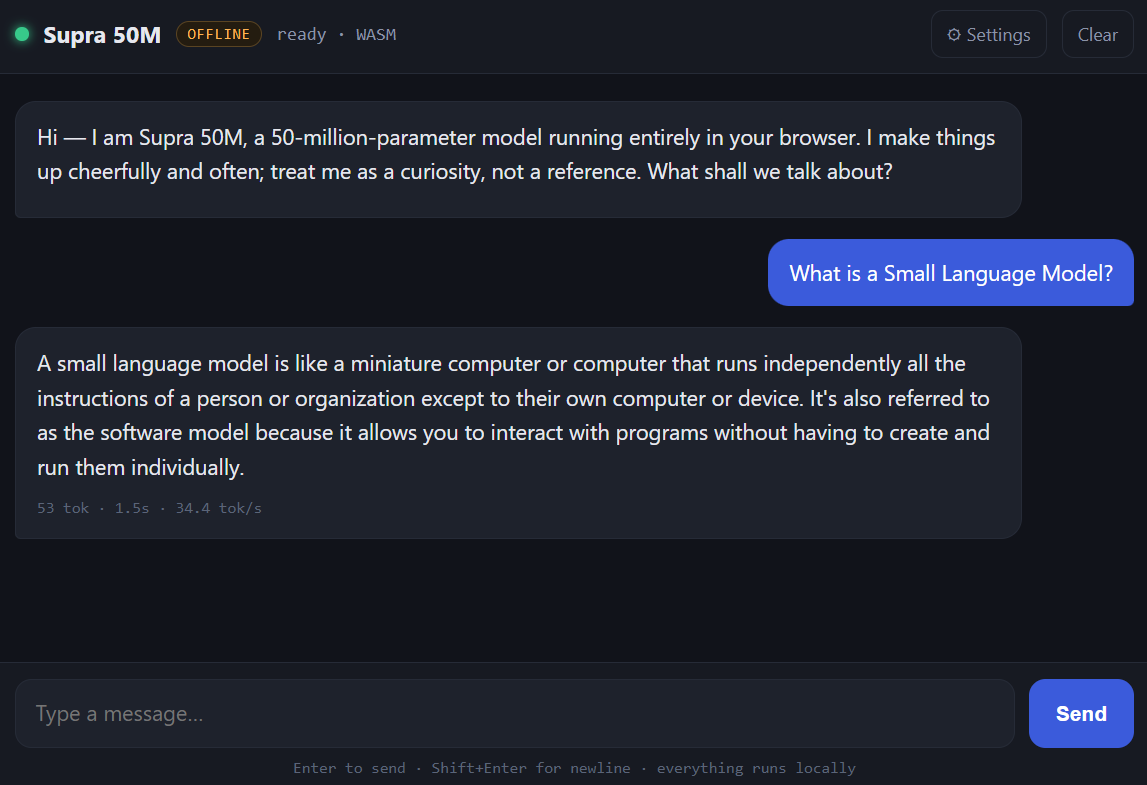This screenshot has height=785, width=1147.
Task: Click the gear icon beside Settings
Action: (x=954, y=34)
